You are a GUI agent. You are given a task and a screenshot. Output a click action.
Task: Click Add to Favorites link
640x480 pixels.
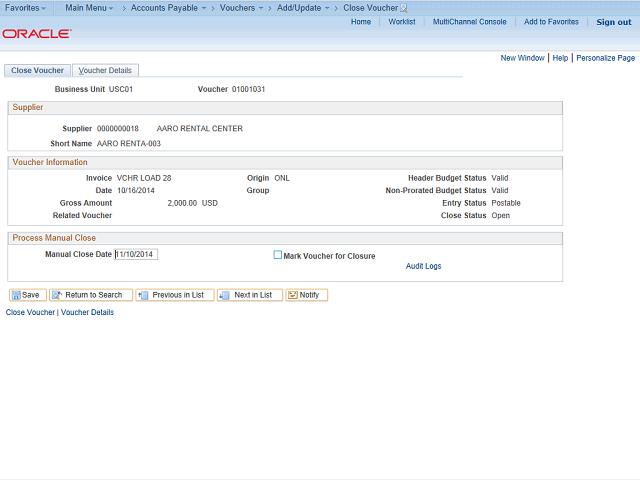tap(551, 22)
